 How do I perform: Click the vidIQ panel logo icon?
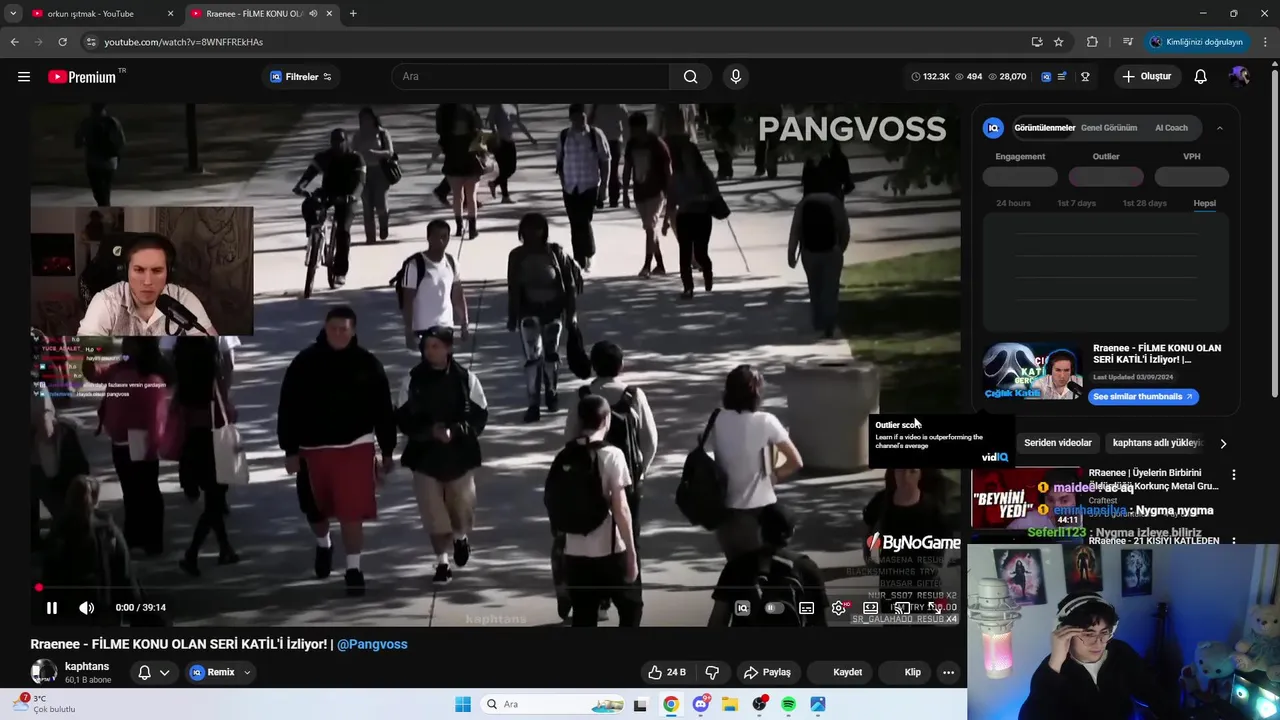(x=993, y=128)
